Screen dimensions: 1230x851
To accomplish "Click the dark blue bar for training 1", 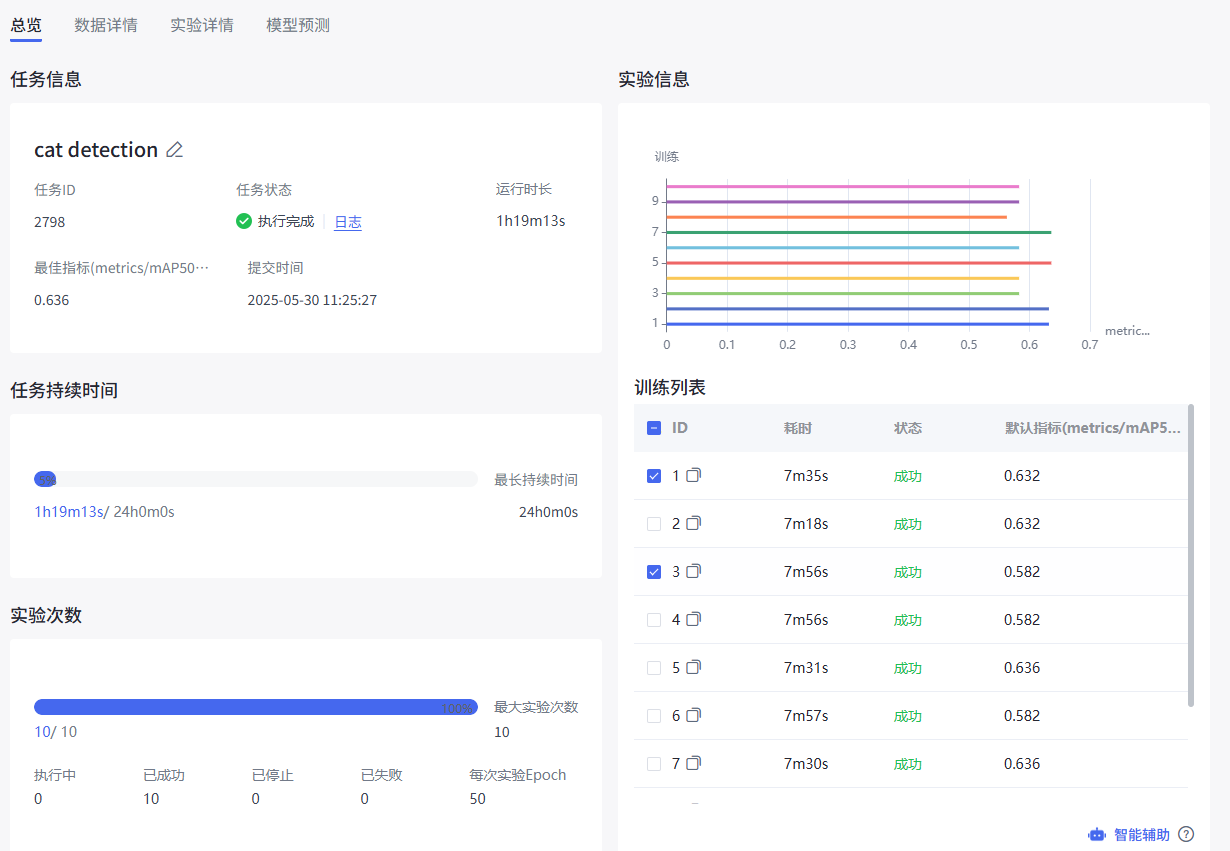I will click(858, 324).
